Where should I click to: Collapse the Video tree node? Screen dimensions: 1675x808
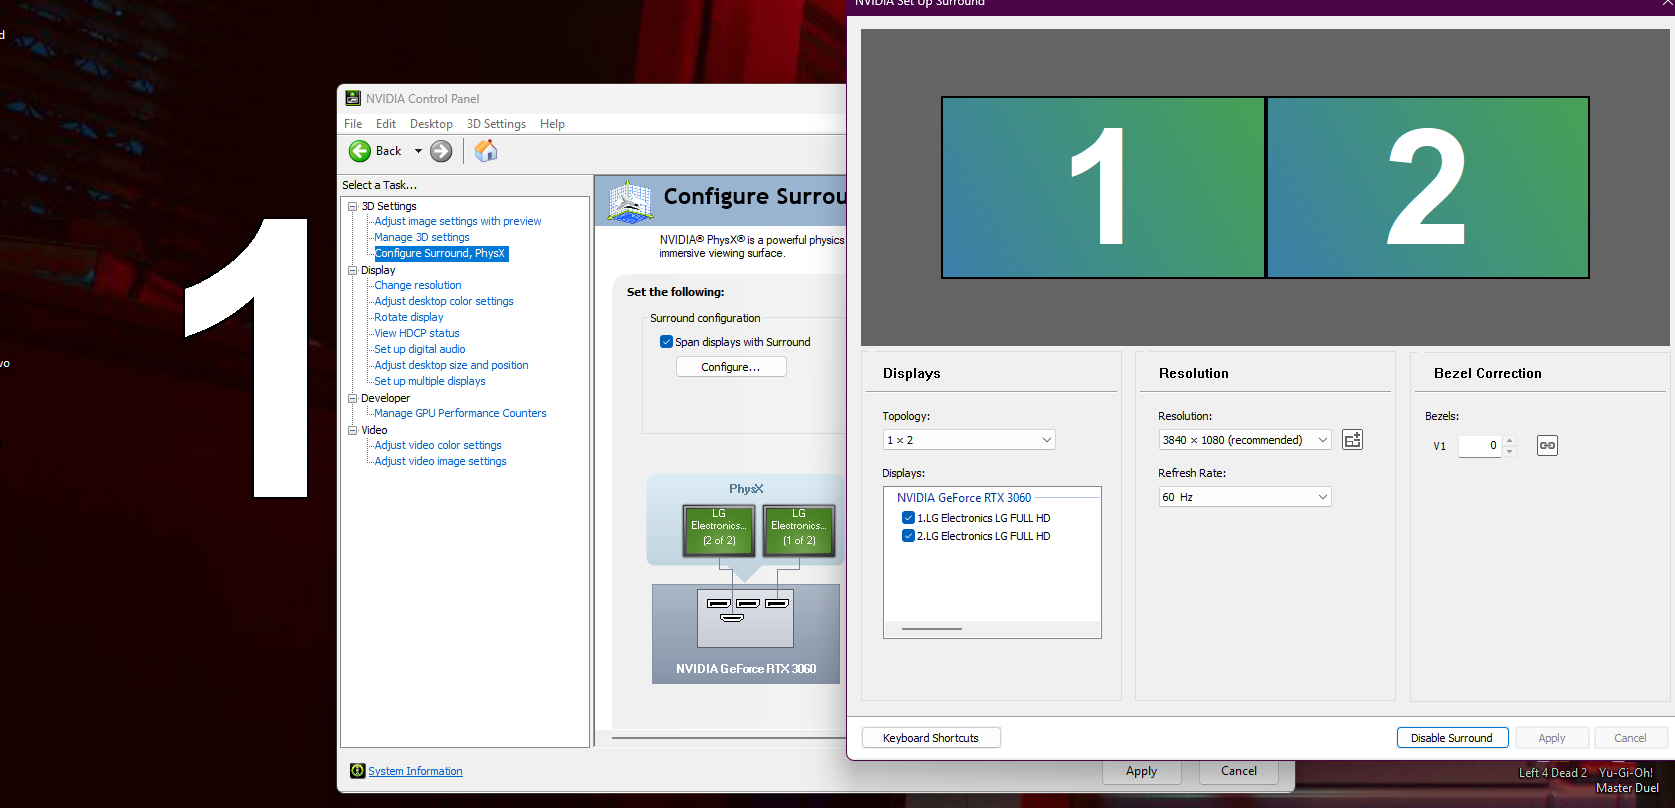(352, 430)
